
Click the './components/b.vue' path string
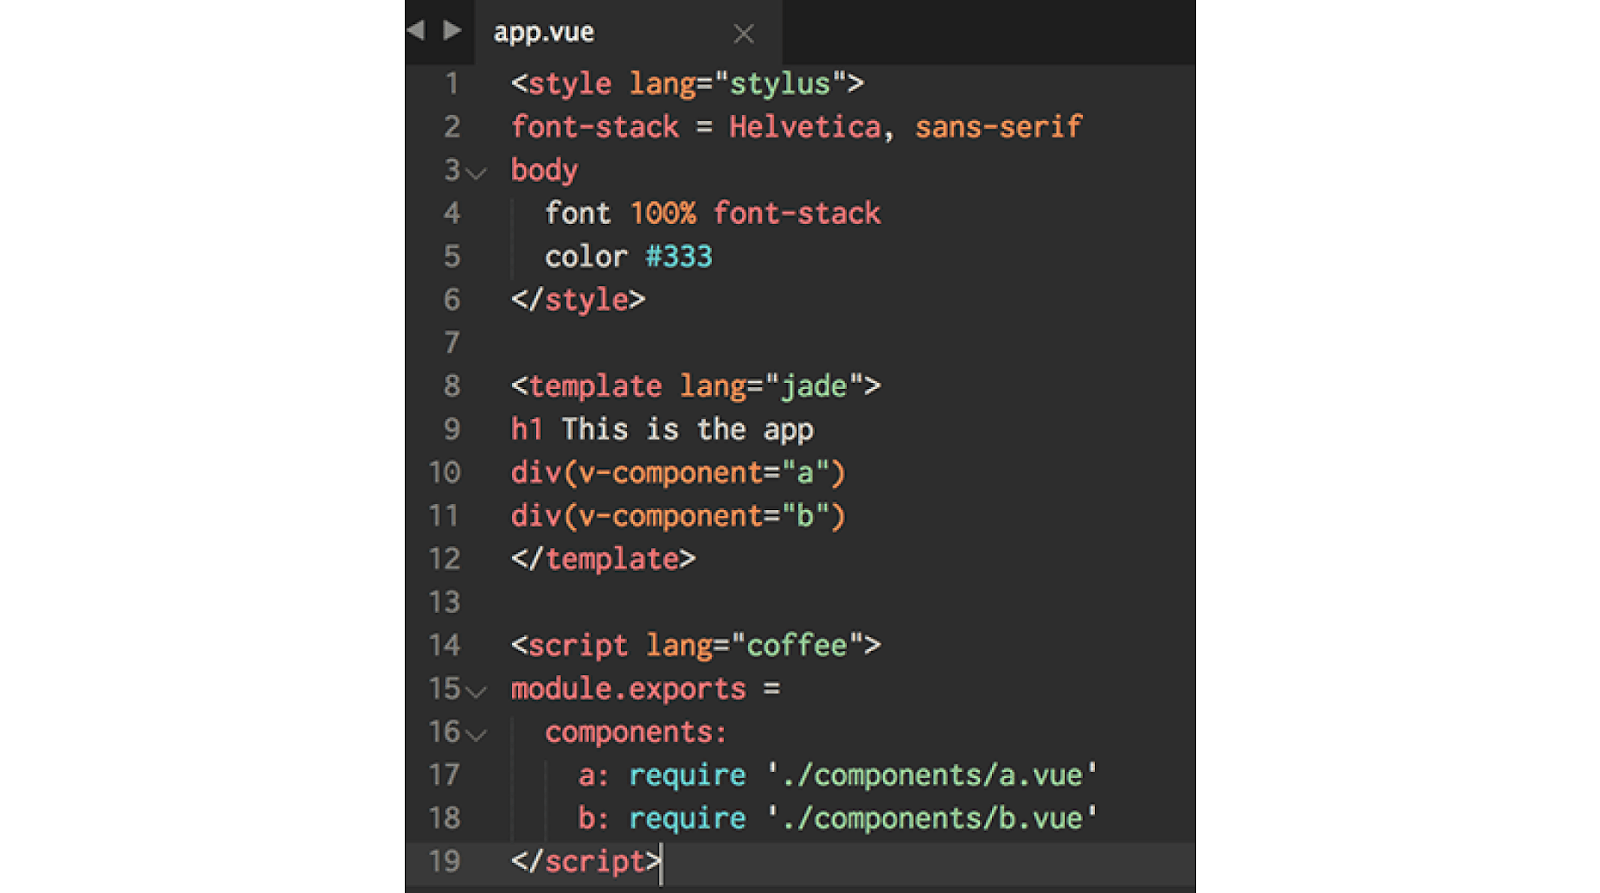[932, 818]
